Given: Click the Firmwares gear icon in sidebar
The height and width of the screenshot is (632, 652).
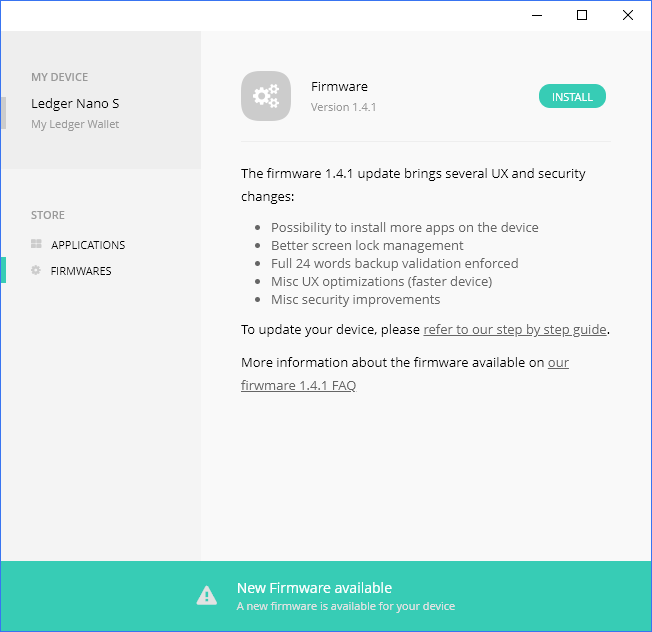Looking at the screenshot, I should [36, 270].
